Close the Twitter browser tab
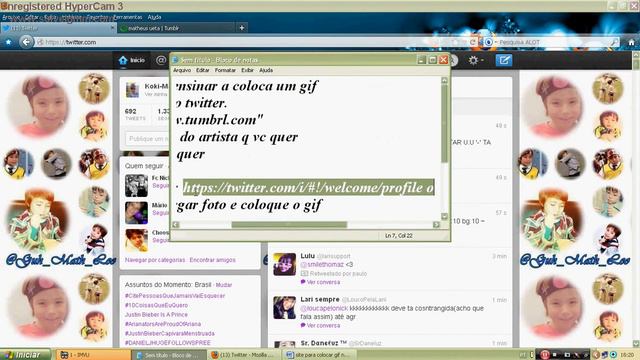This screenshot has width=640, height=360. pyautogui.click(x=113, y=28)
